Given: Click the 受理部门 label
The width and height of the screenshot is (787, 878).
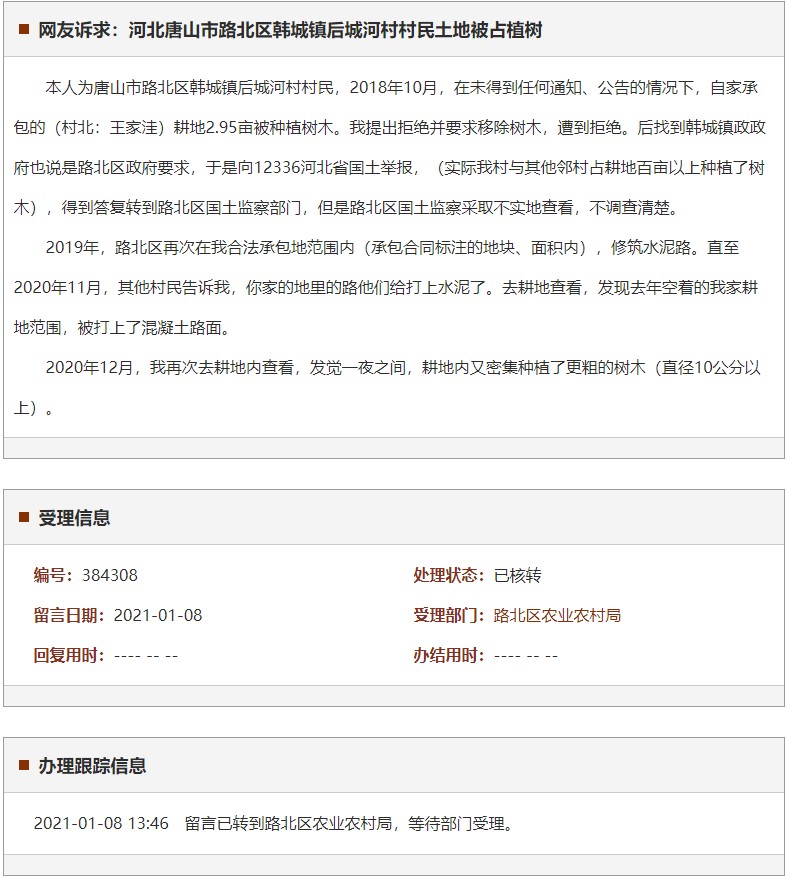Looking at the screenshot, I should pyautogui.click(x=449, y=615).
